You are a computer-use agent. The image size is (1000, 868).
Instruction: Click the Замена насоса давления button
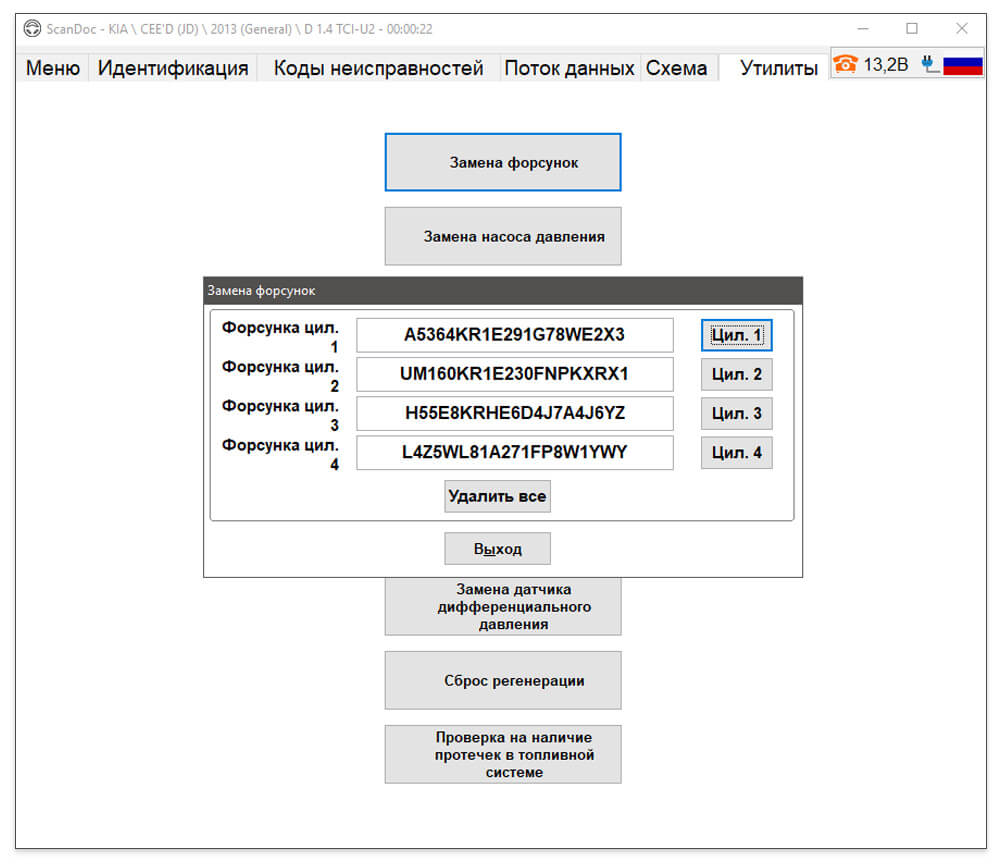(503, 236)
